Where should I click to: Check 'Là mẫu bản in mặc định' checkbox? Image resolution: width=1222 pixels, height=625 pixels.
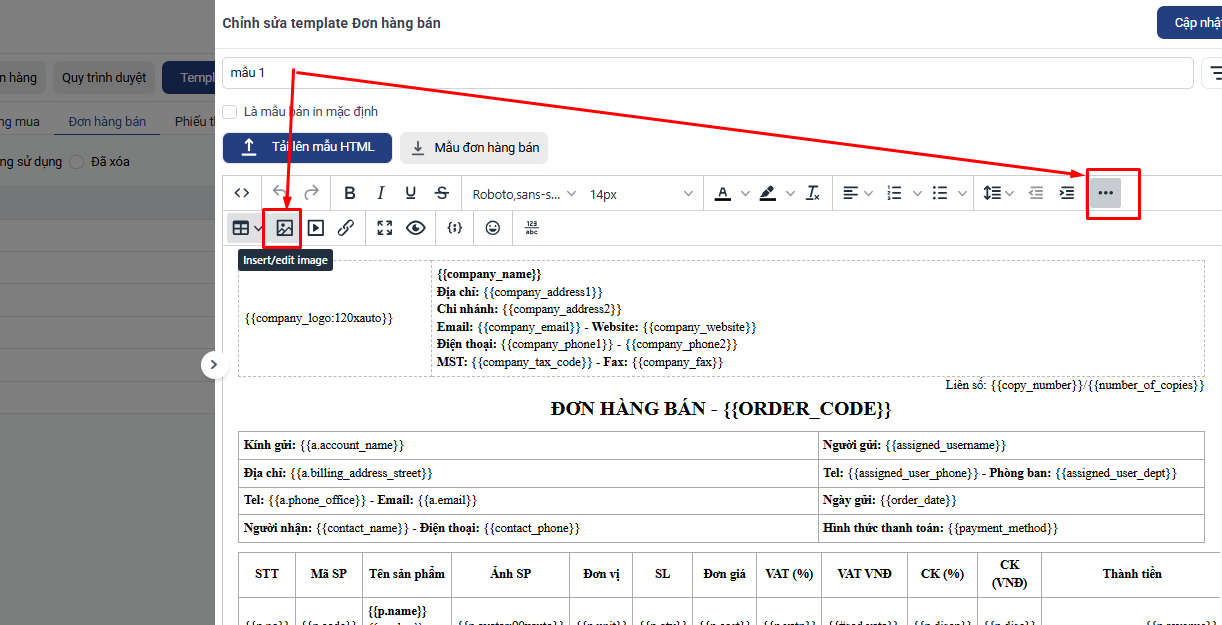coord(230,112)
